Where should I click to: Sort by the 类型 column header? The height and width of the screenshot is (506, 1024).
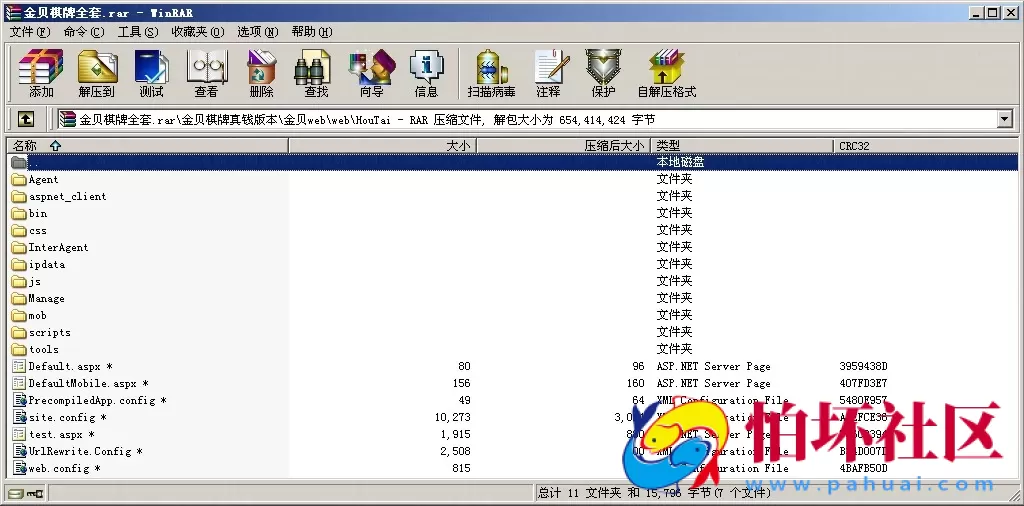click(x=742, y=146)
